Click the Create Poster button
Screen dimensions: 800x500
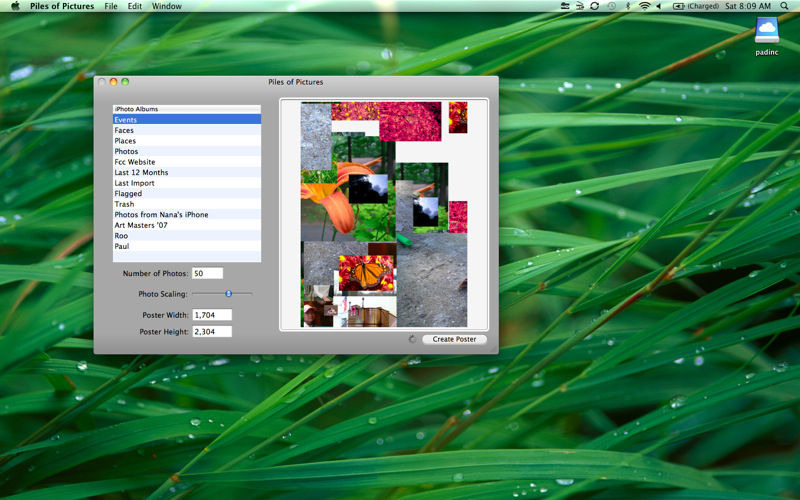pyautogui.click(x=454, y=339)
